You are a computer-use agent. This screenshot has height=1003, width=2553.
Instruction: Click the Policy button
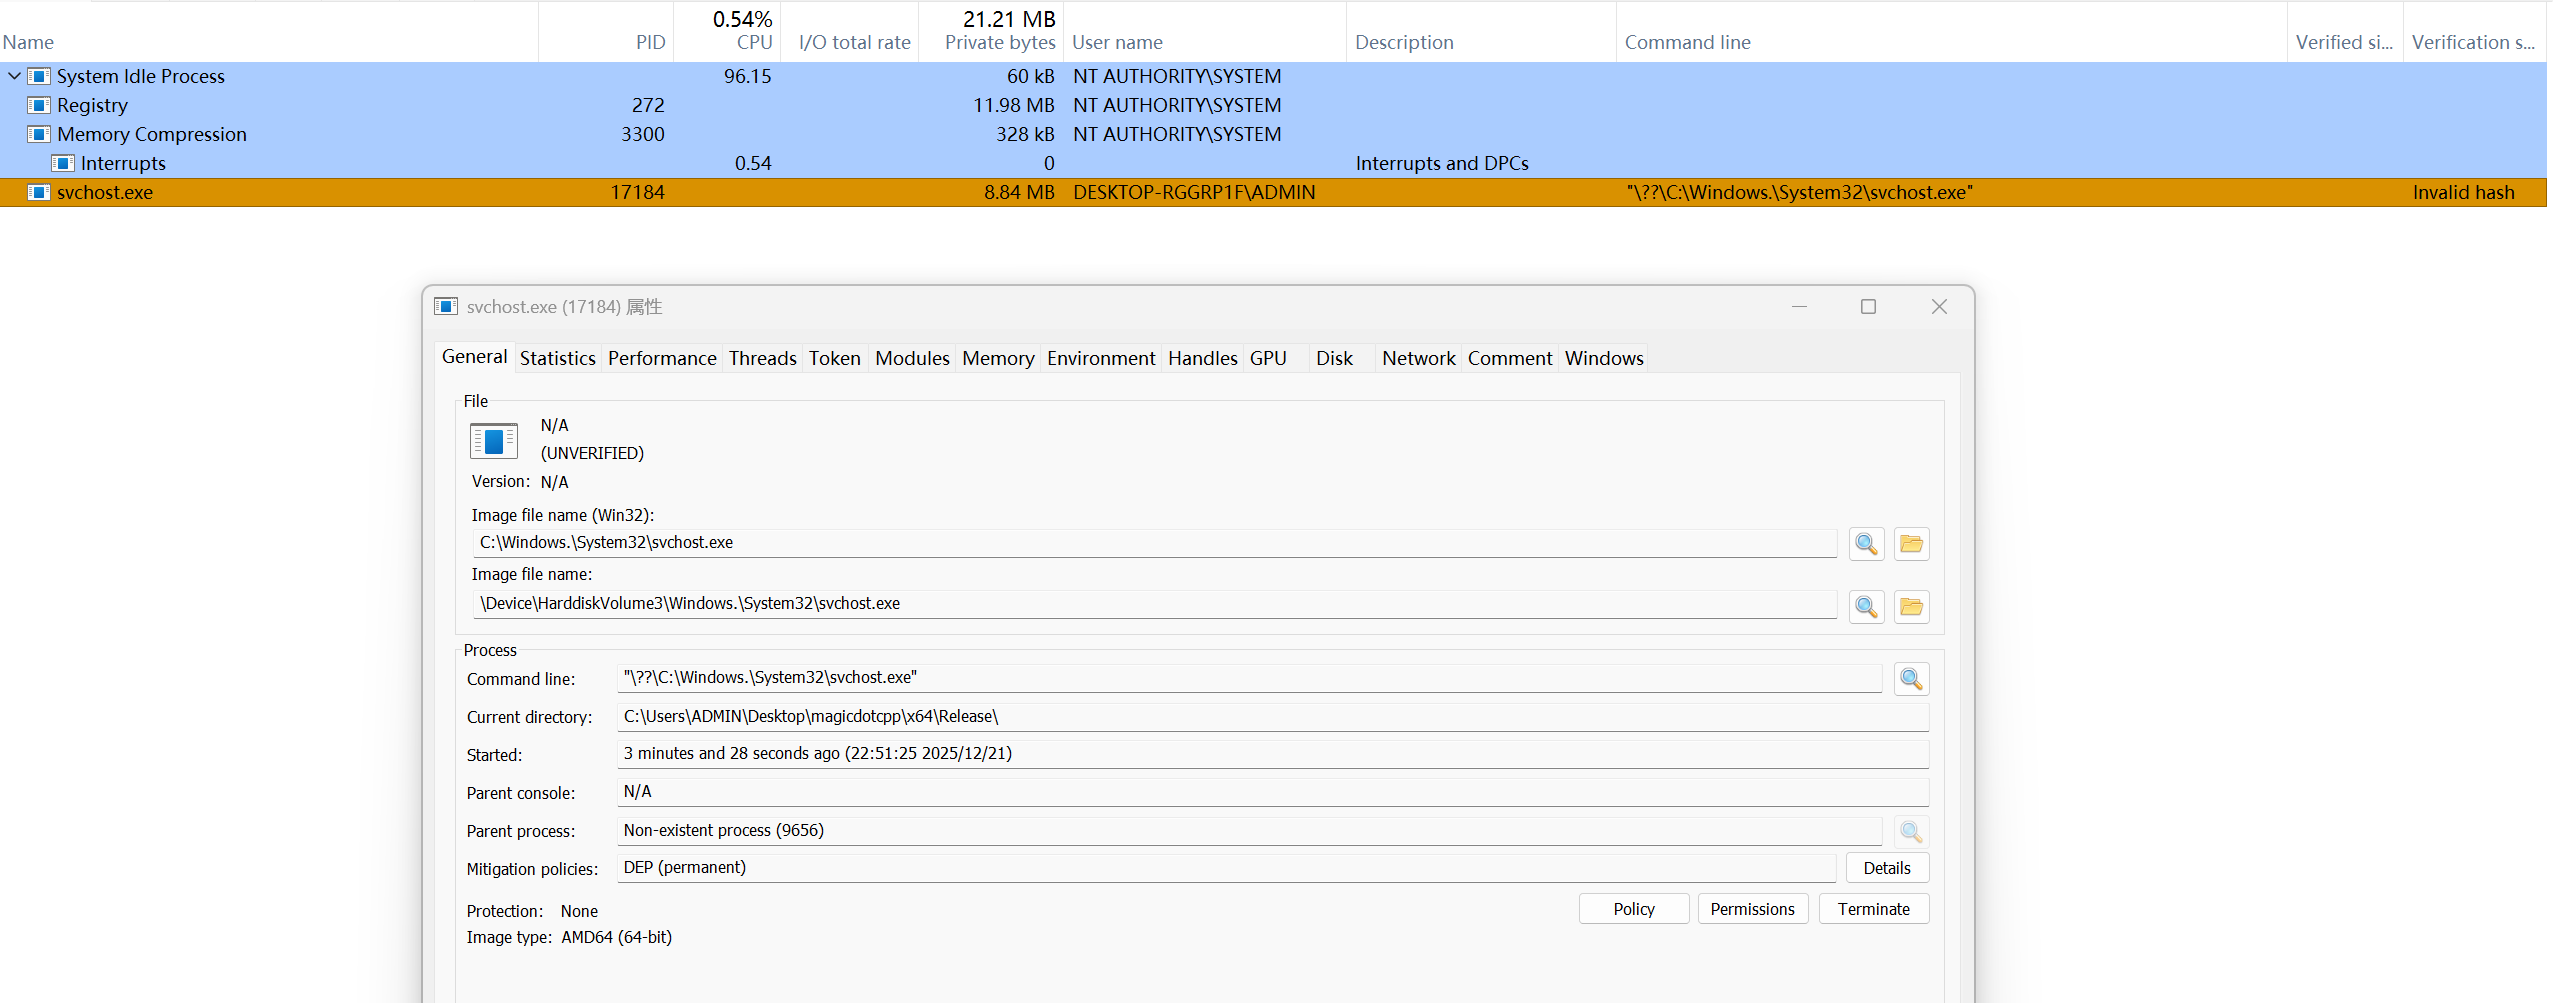pos(1633,909)
